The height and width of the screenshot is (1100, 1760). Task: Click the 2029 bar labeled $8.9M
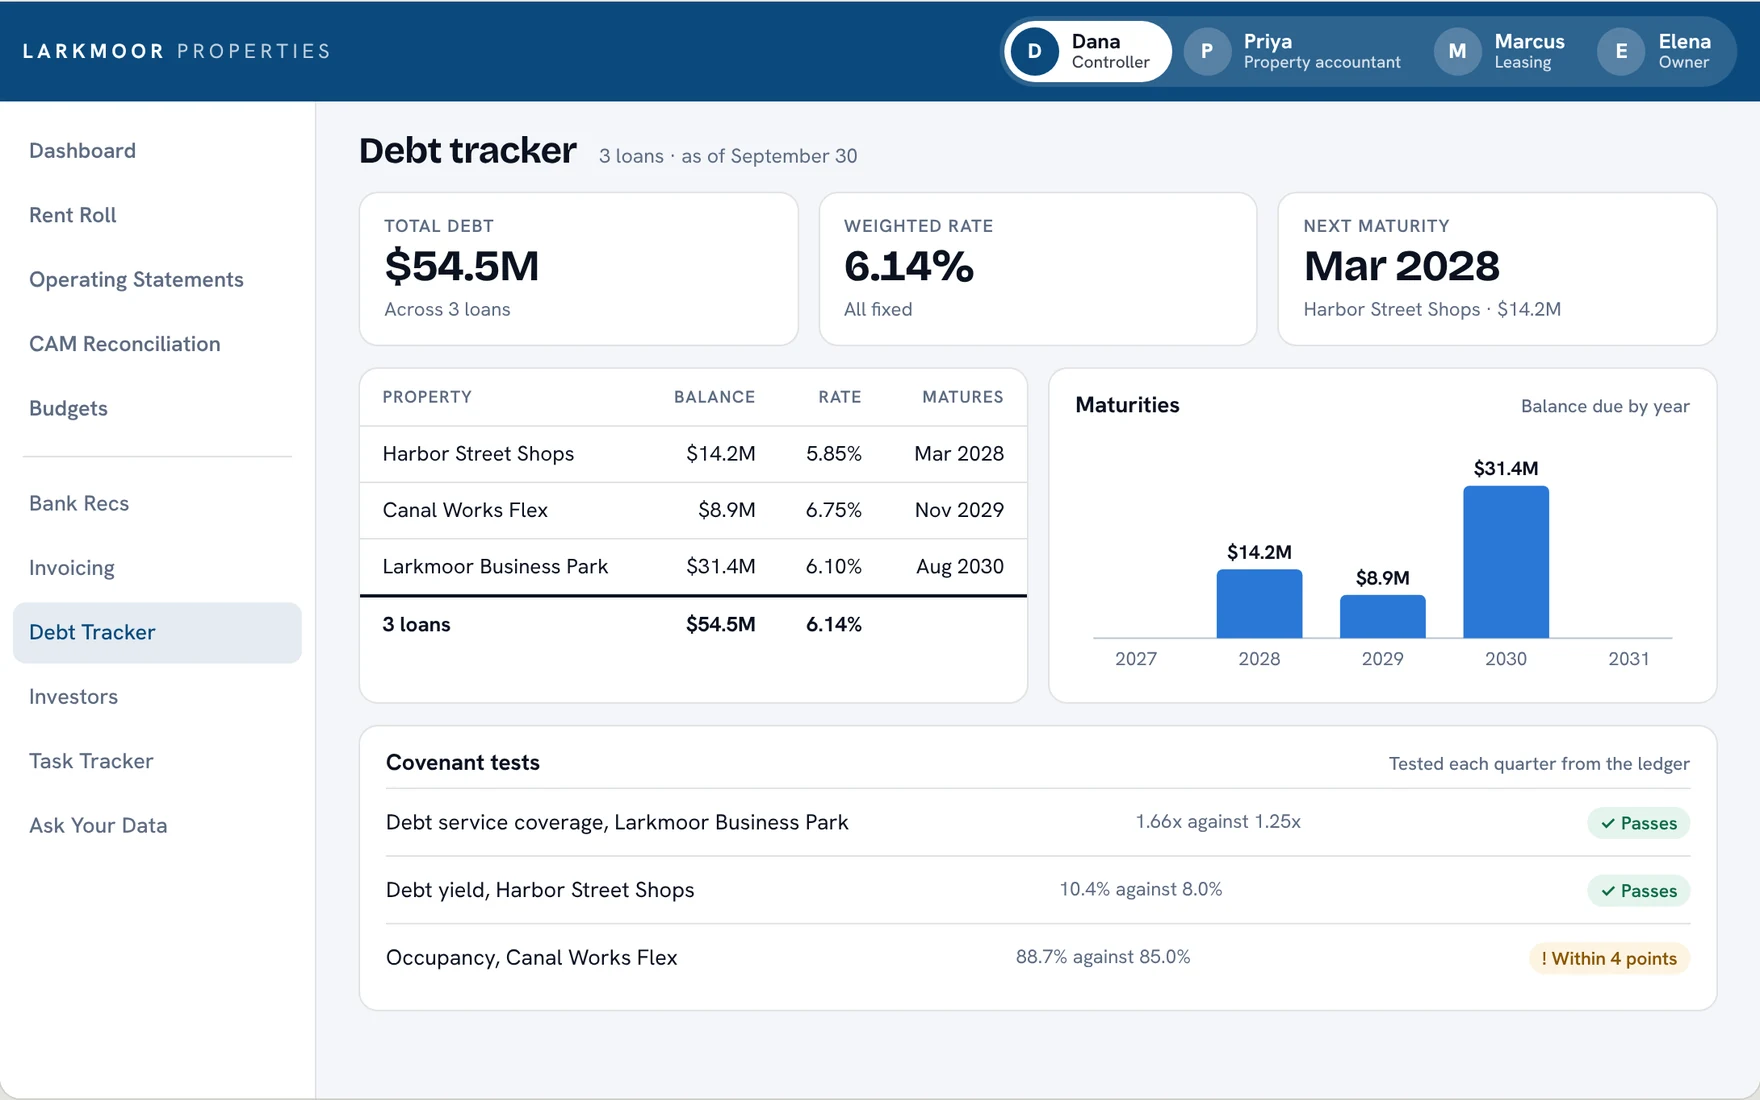click(1382, 617)
